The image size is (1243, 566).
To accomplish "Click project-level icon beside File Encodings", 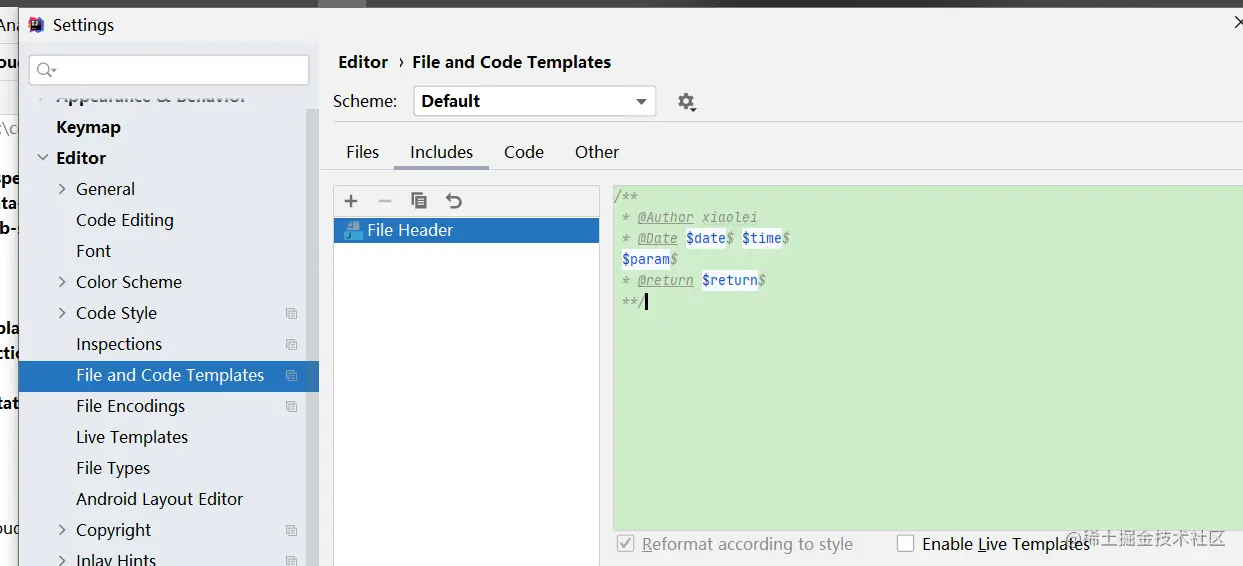I will 291,406.
